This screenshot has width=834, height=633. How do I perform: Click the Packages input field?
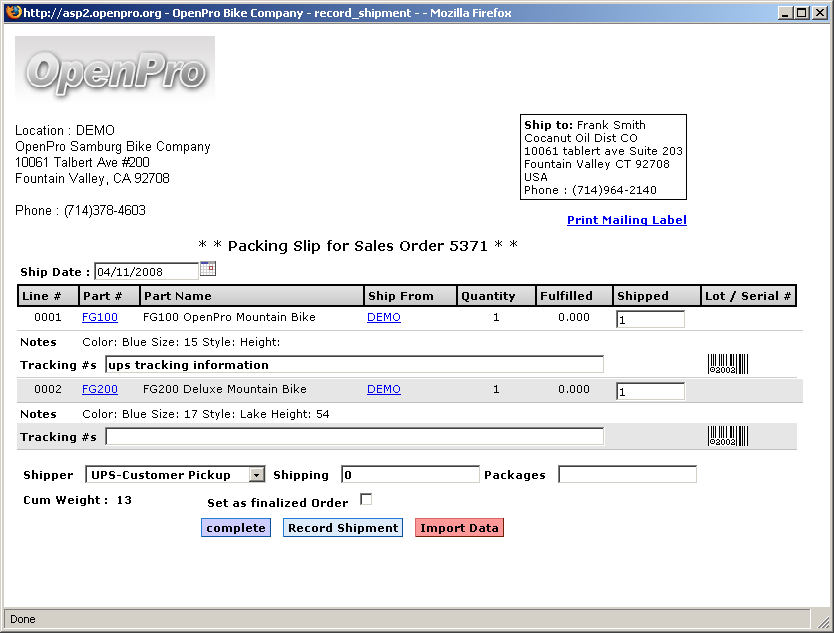(x=627, y=475)
